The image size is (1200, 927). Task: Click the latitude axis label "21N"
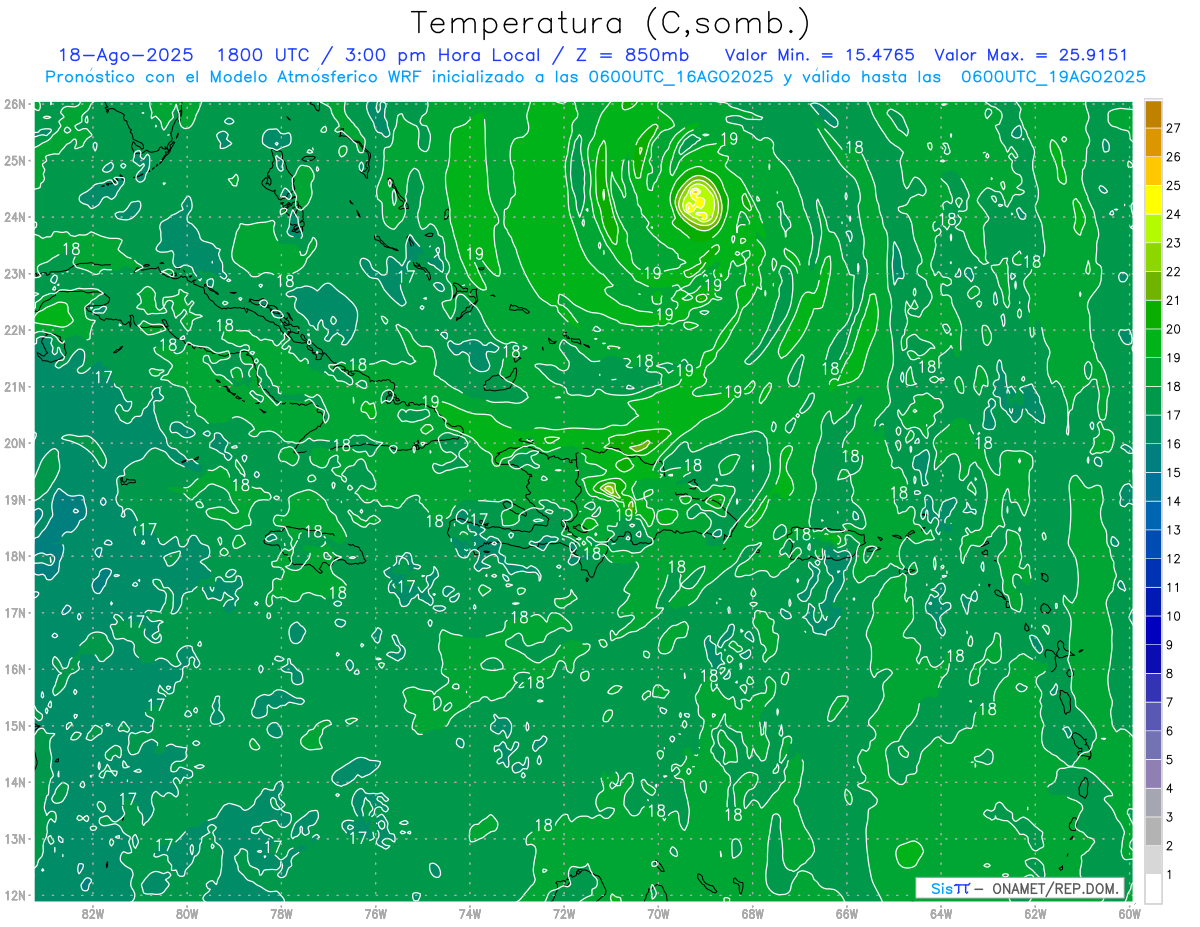pyautogui.click(x=15, y=386)
